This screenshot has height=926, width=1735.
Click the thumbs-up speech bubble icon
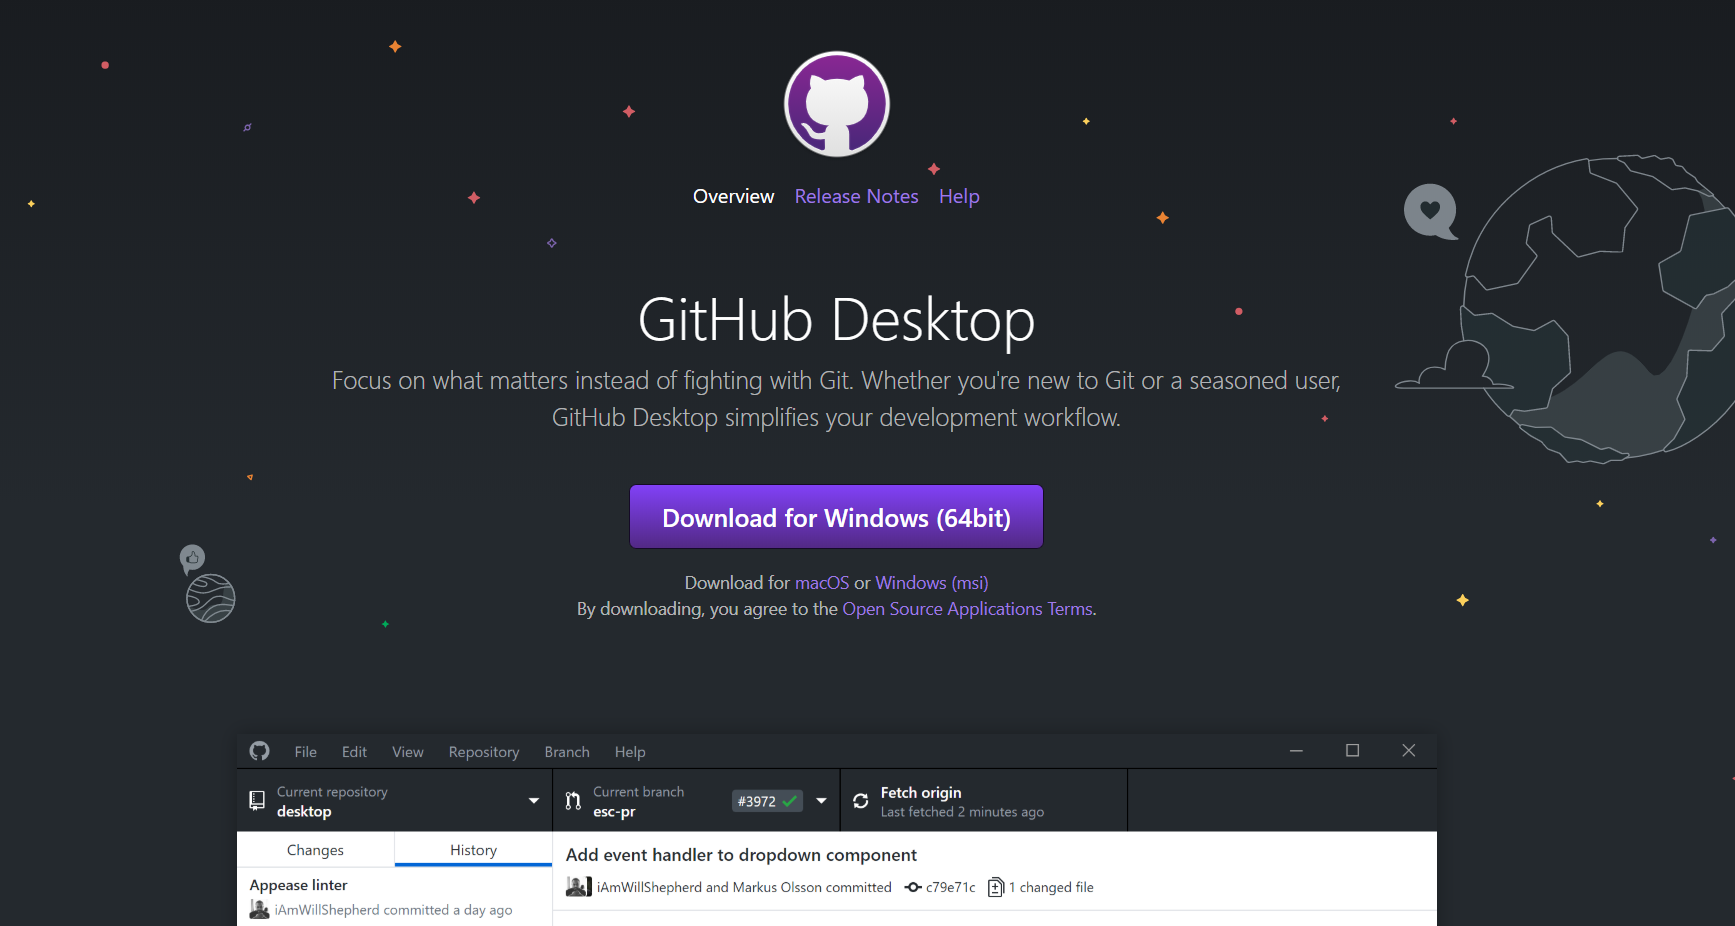[x=192, y=558]
